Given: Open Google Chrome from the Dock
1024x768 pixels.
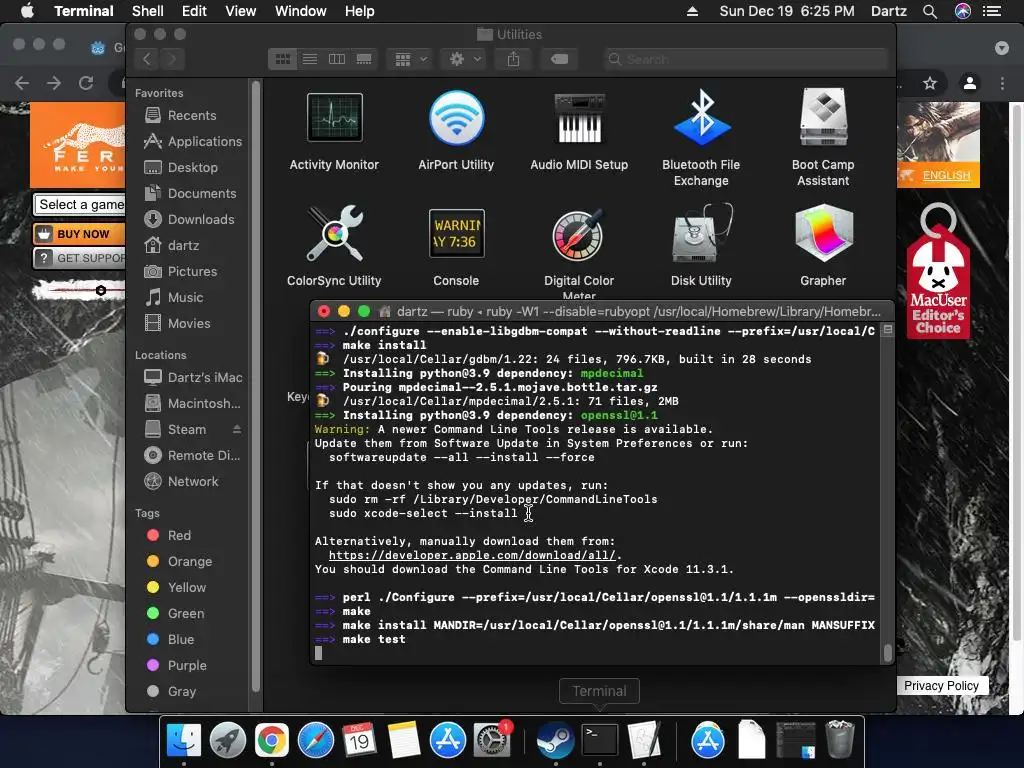Looking at the screenshot, I should point(272,741).
